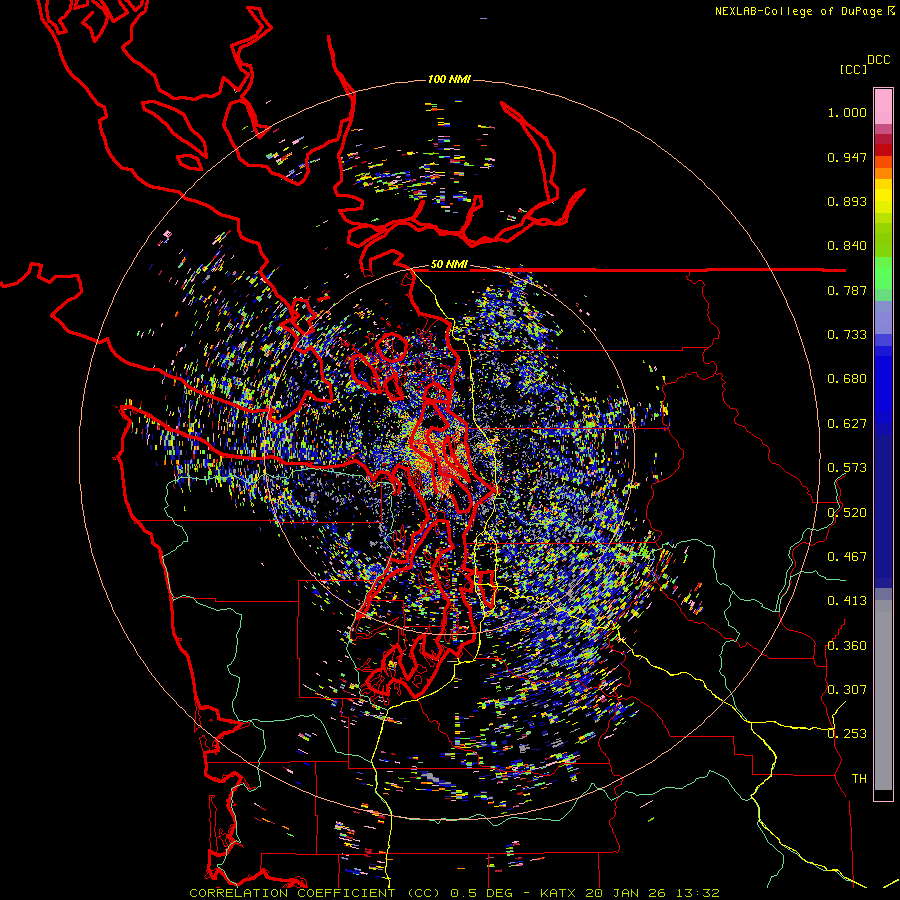Select the 0.467 scale value
Image resolution: width=900 pixels, height=900 pixels.
847,557
